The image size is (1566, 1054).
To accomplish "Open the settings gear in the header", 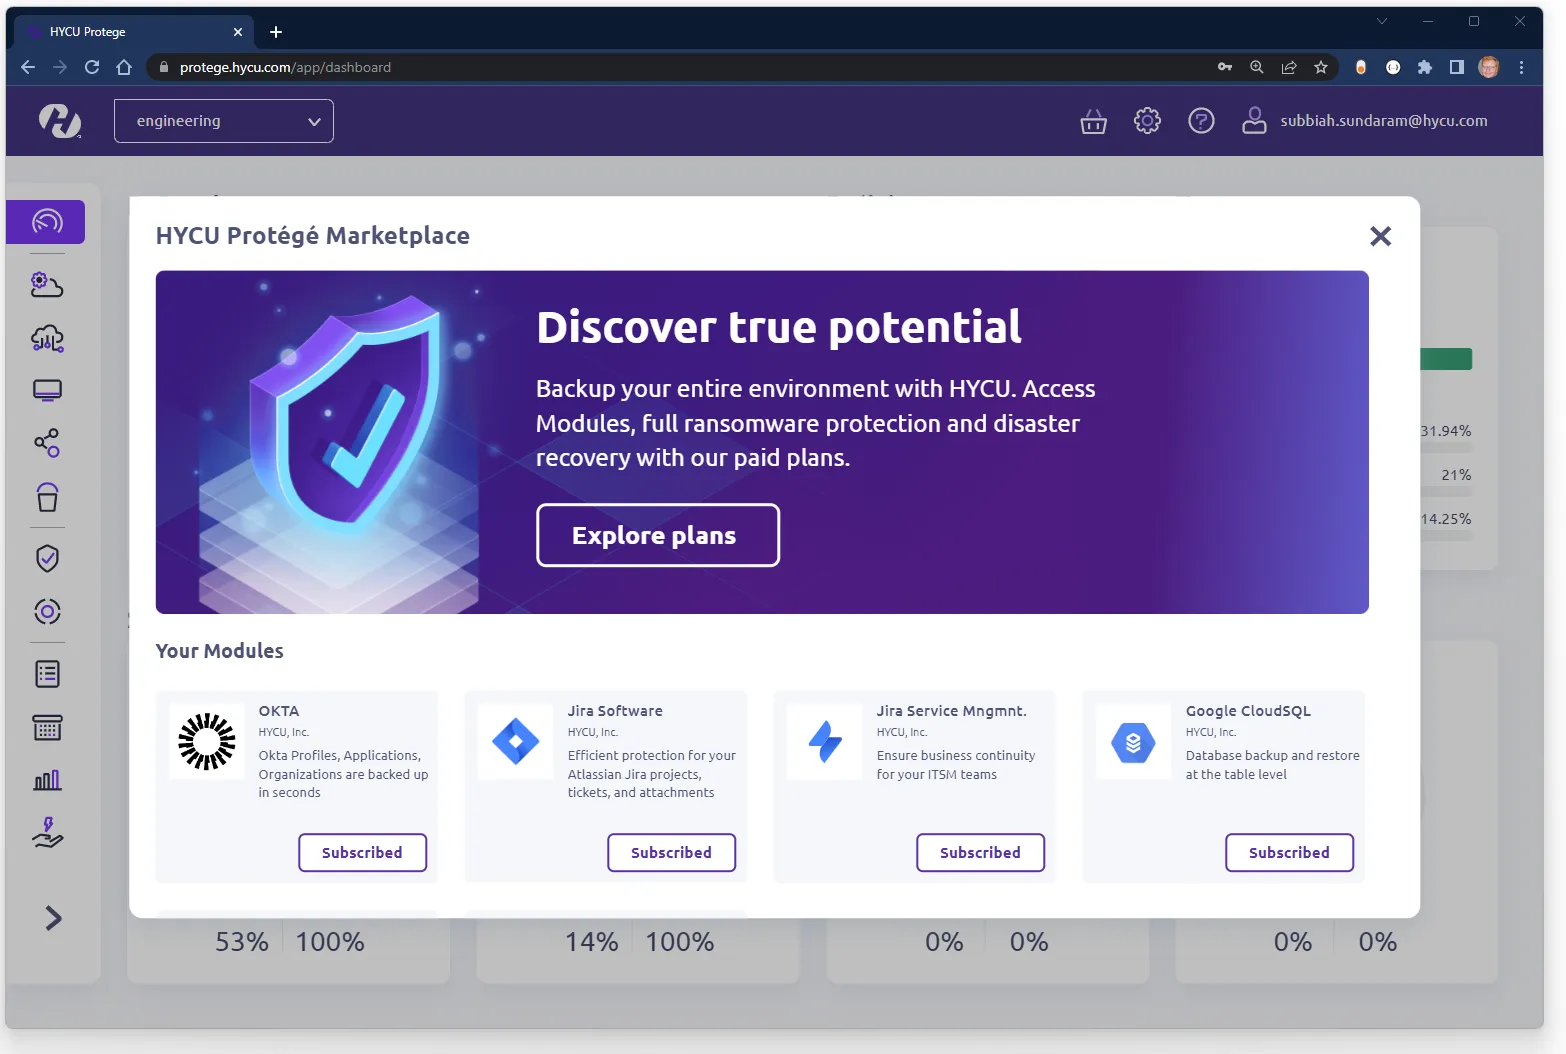I will (1147, 121).
